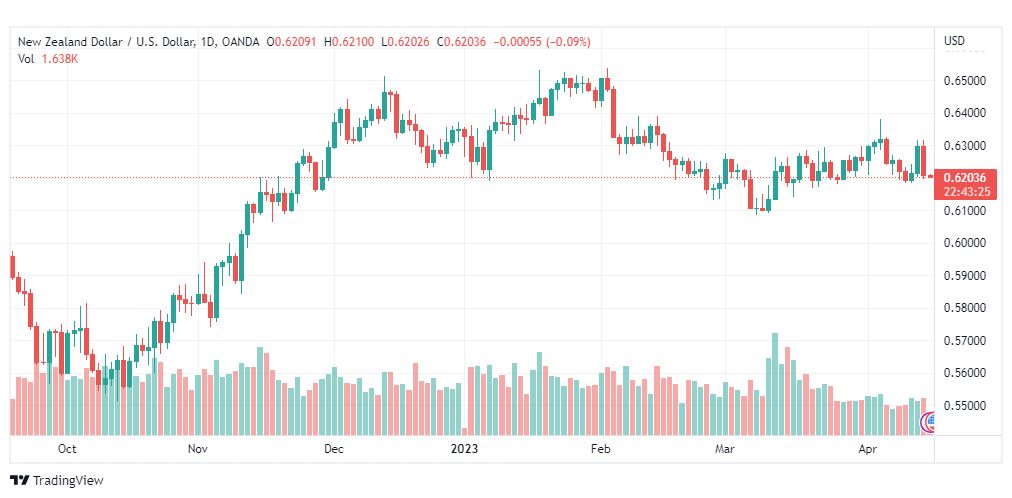Click the economic event flag icon
The width and height of the screenshot is (1012, 498).
(x=927, y=423)
